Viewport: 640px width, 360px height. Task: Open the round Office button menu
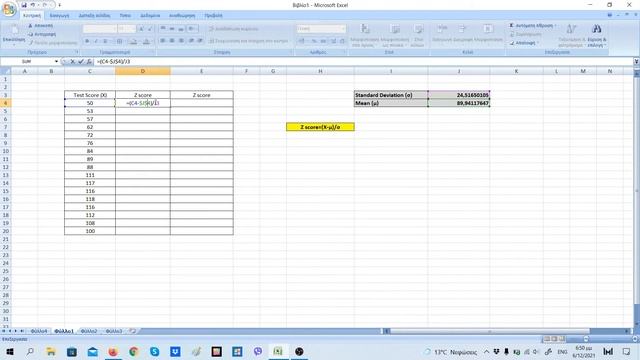[x=9, y=9]
